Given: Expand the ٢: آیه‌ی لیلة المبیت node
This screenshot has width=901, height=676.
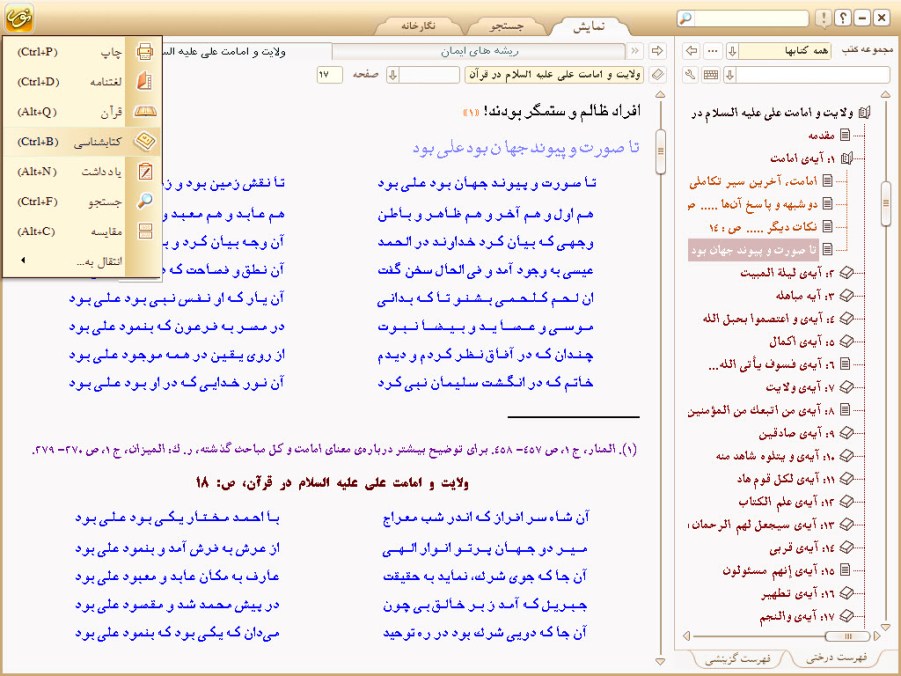Looking at the screenshot, I should 846,272.
